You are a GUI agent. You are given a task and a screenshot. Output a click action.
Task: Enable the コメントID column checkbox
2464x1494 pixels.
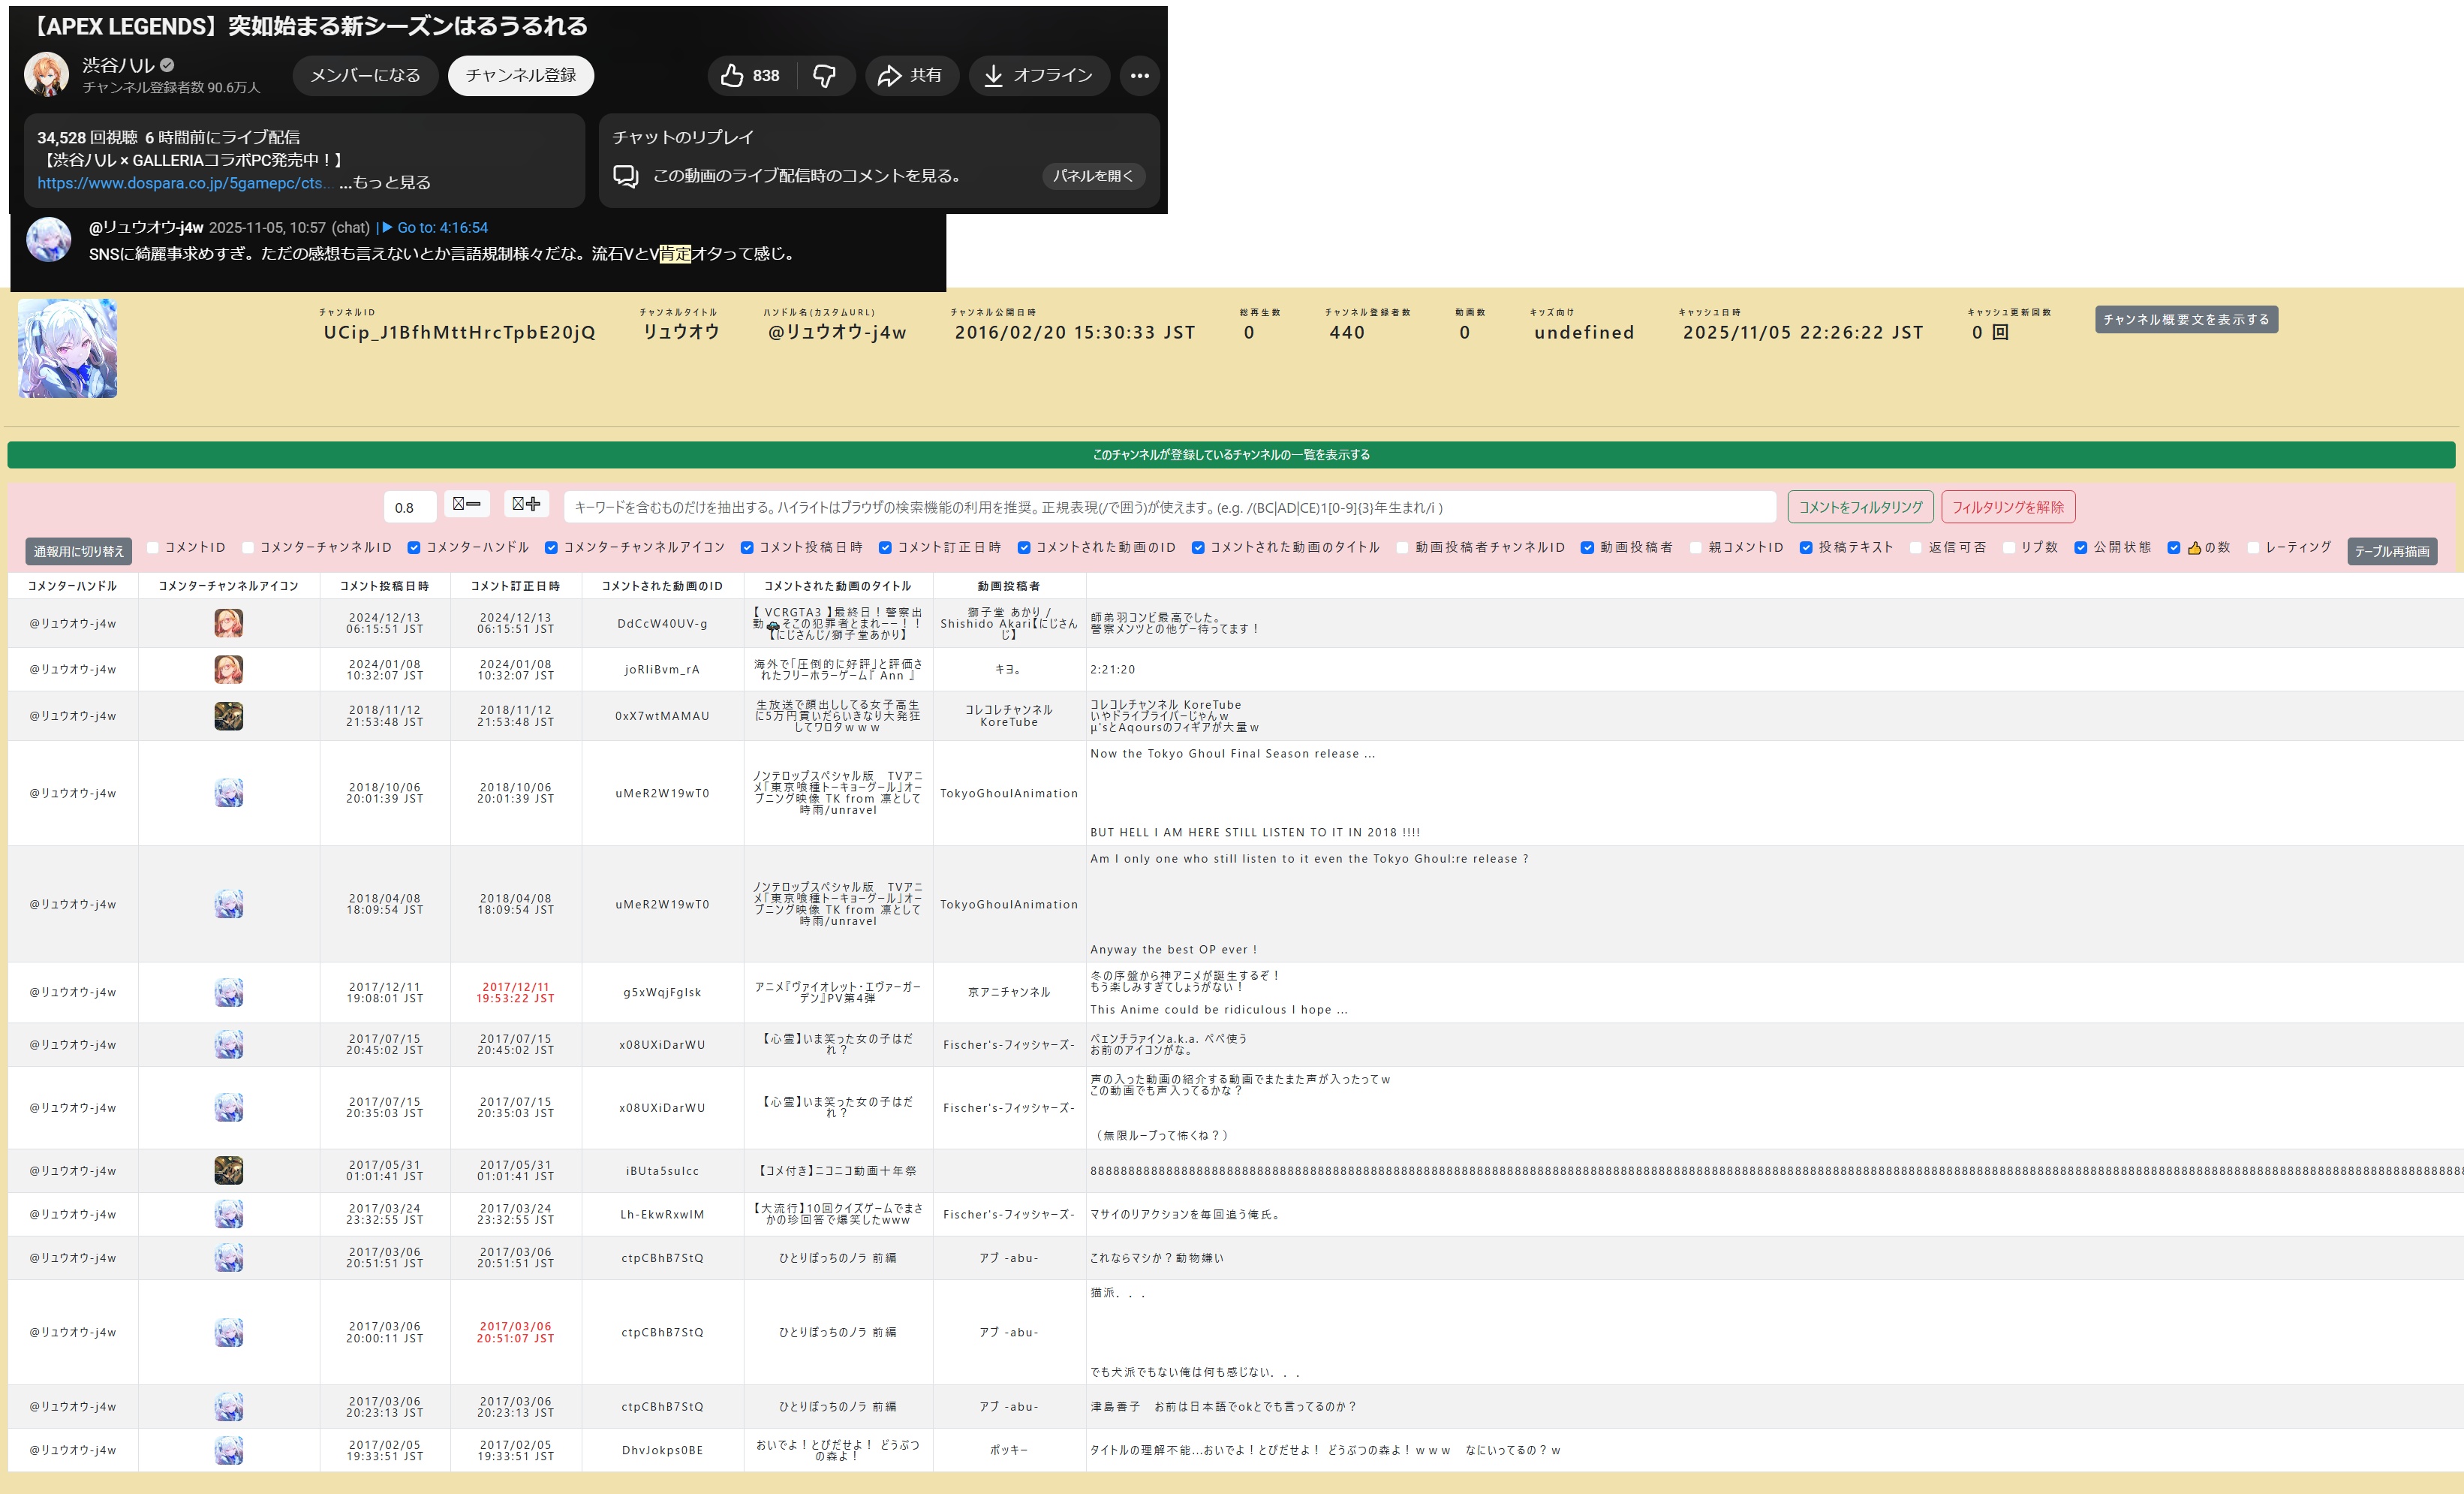point(153,548)
